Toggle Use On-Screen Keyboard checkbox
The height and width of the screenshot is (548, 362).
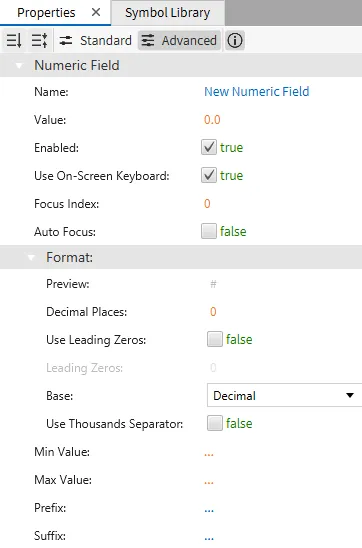coord(209,175)
